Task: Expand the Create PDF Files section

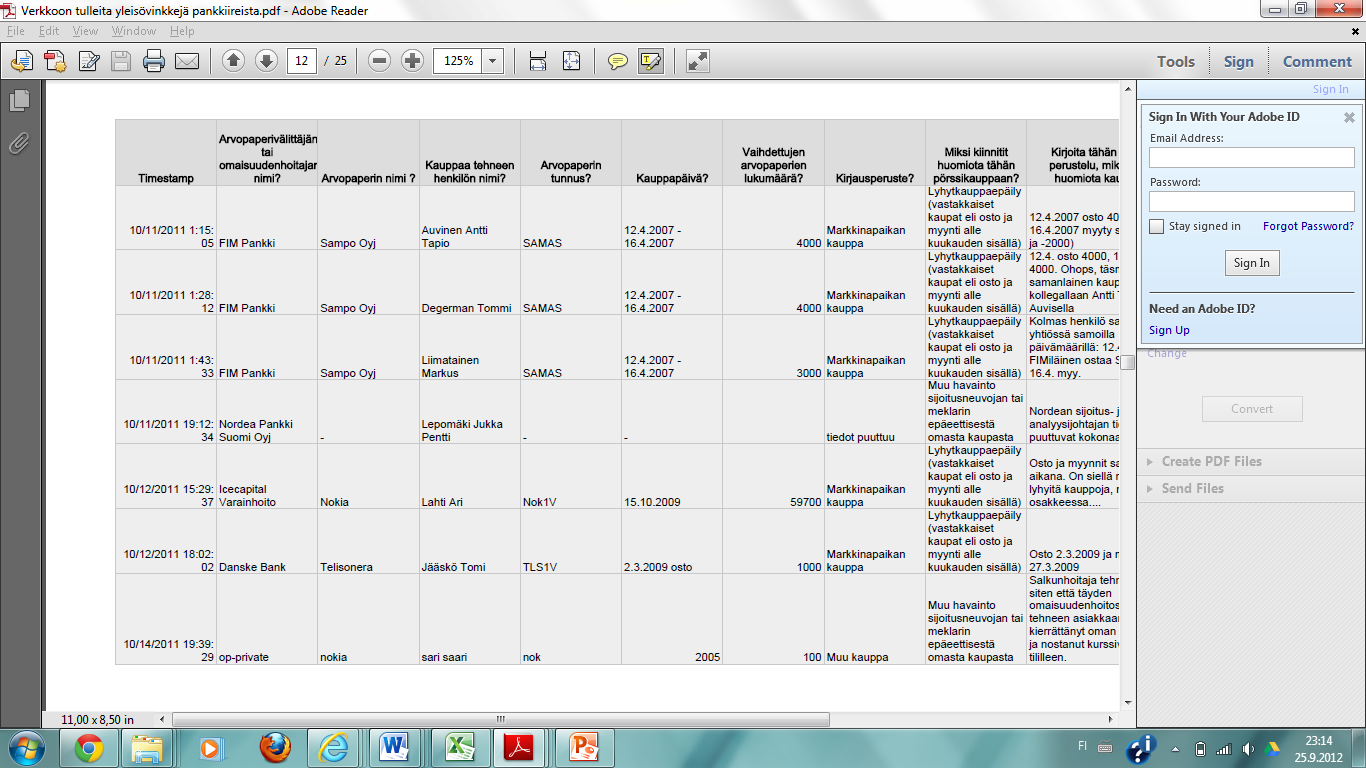Action: tap(1211, 461)
